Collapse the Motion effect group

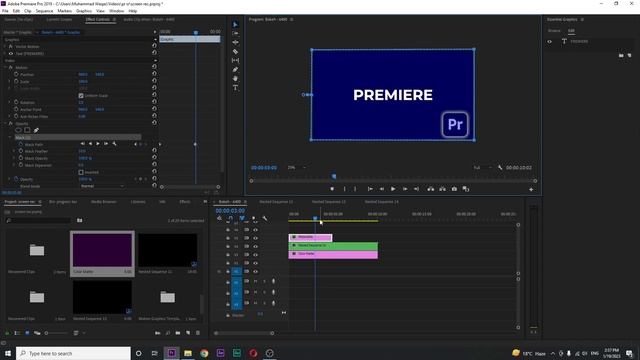point(6,67)
